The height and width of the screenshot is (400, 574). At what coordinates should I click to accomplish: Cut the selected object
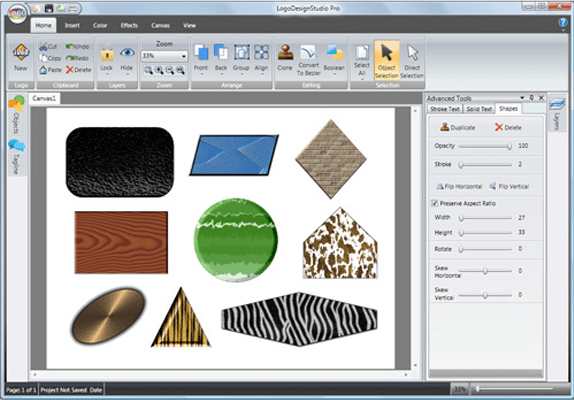click(x=48, y=46)
